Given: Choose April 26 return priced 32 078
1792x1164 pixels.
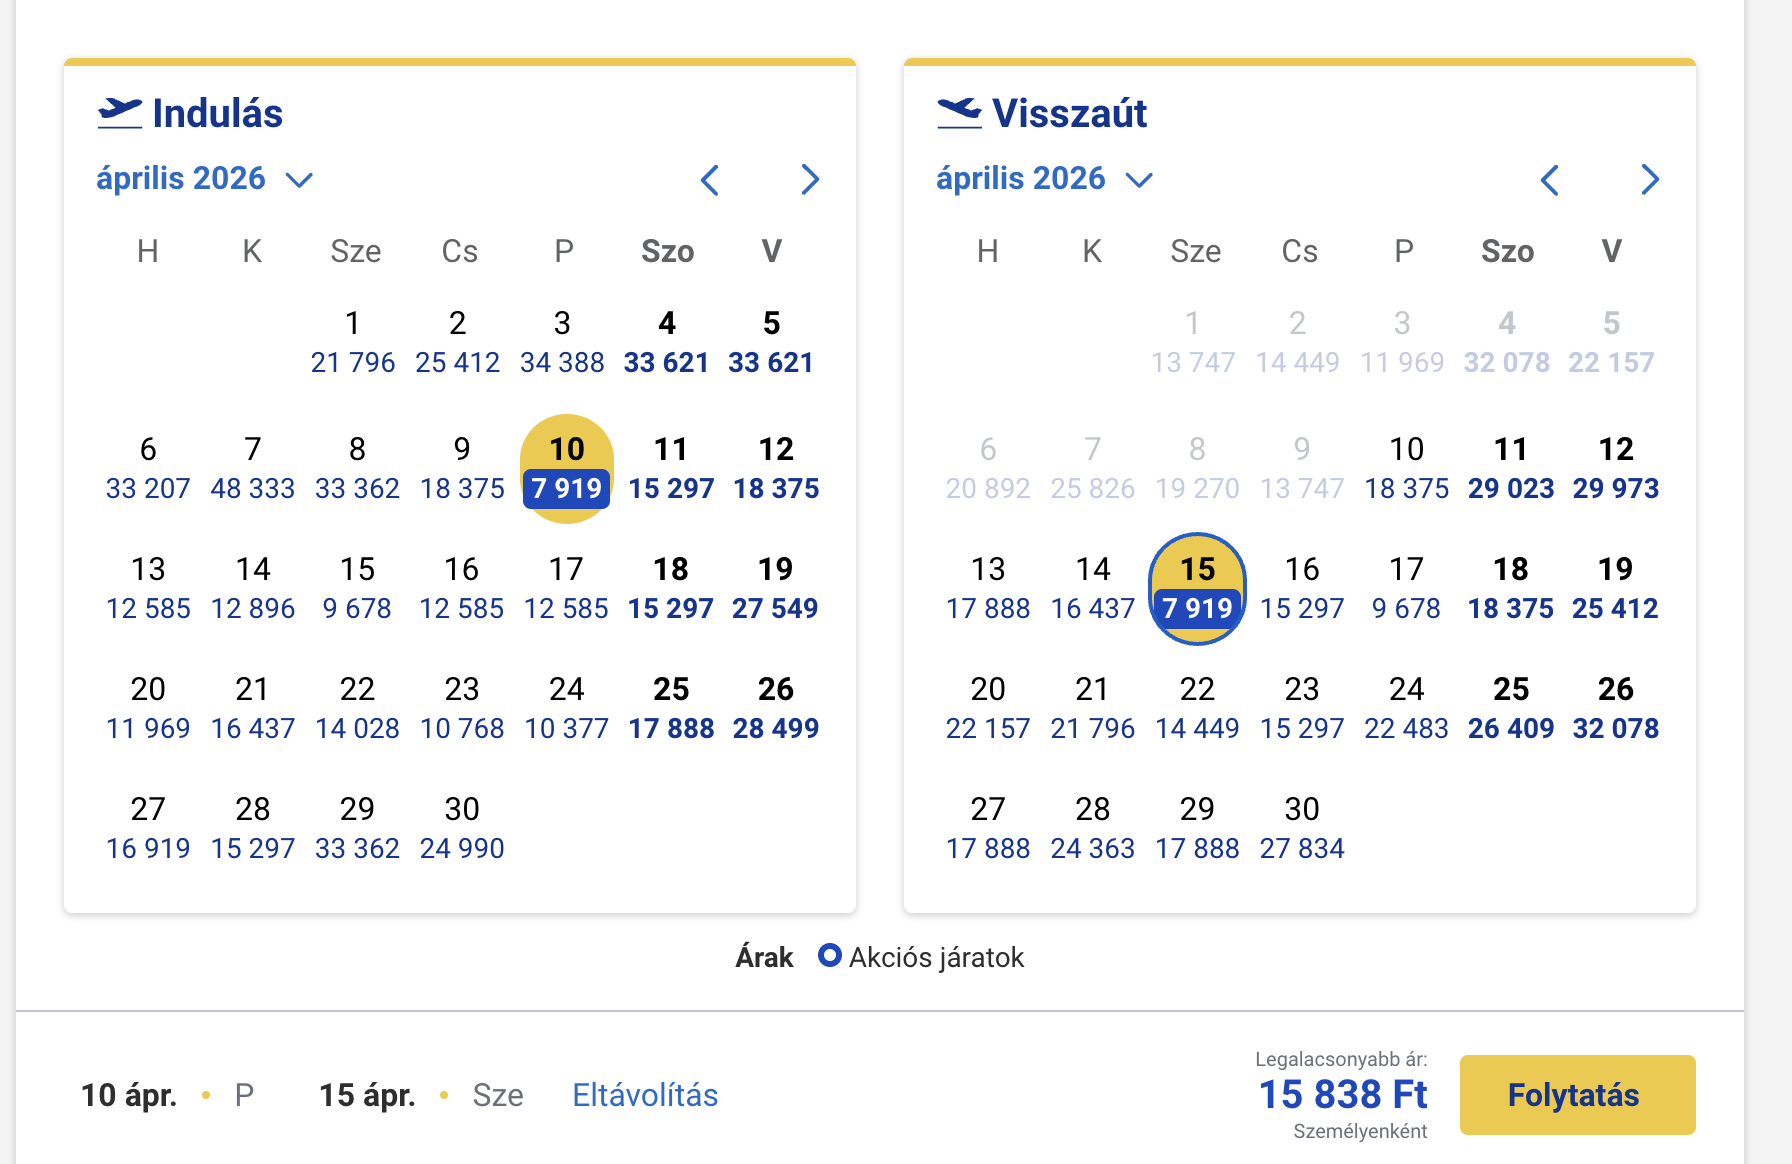Looking at the screenshot, I should (1615, 708).
